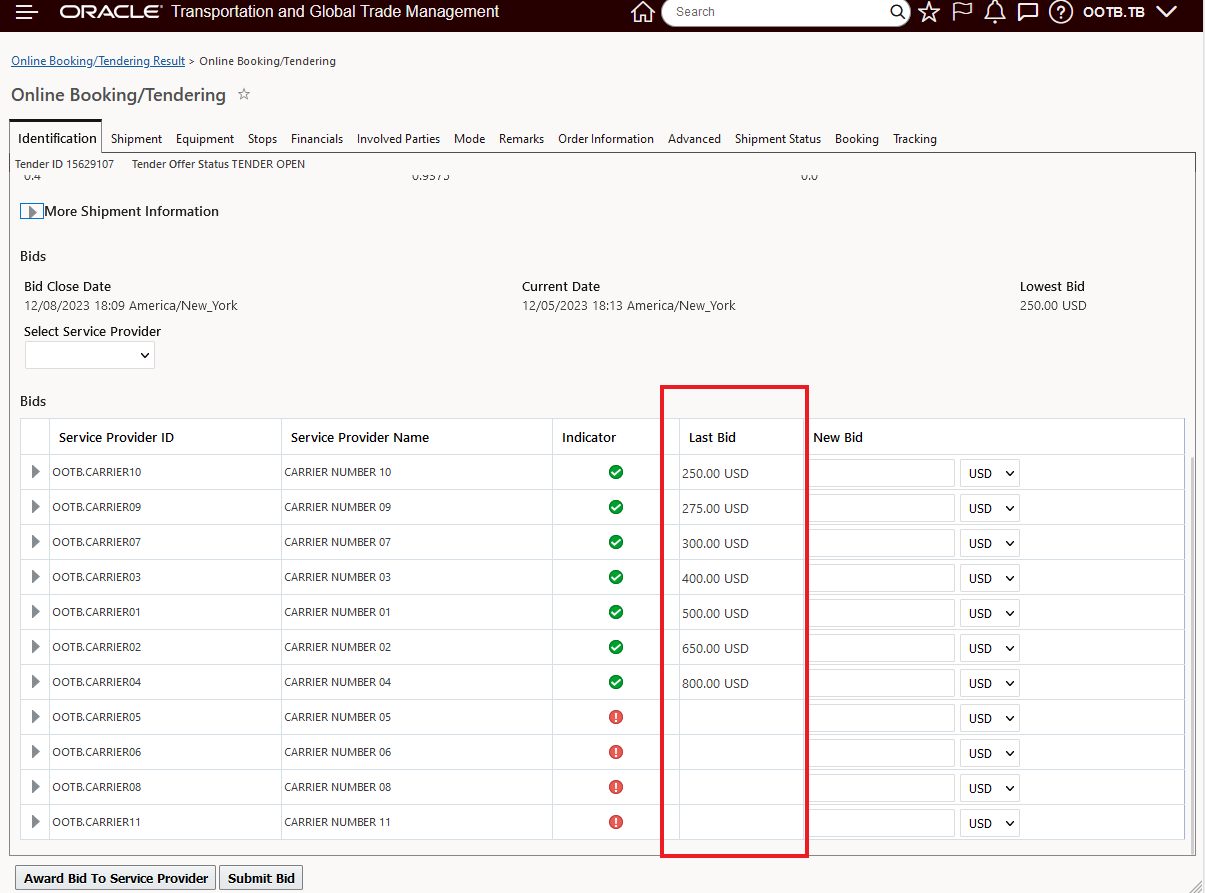The width and height of the screenshot is (1205, 893).
Task: Click CARRIER07 green check indicator
Action: (x=616, y=542)
